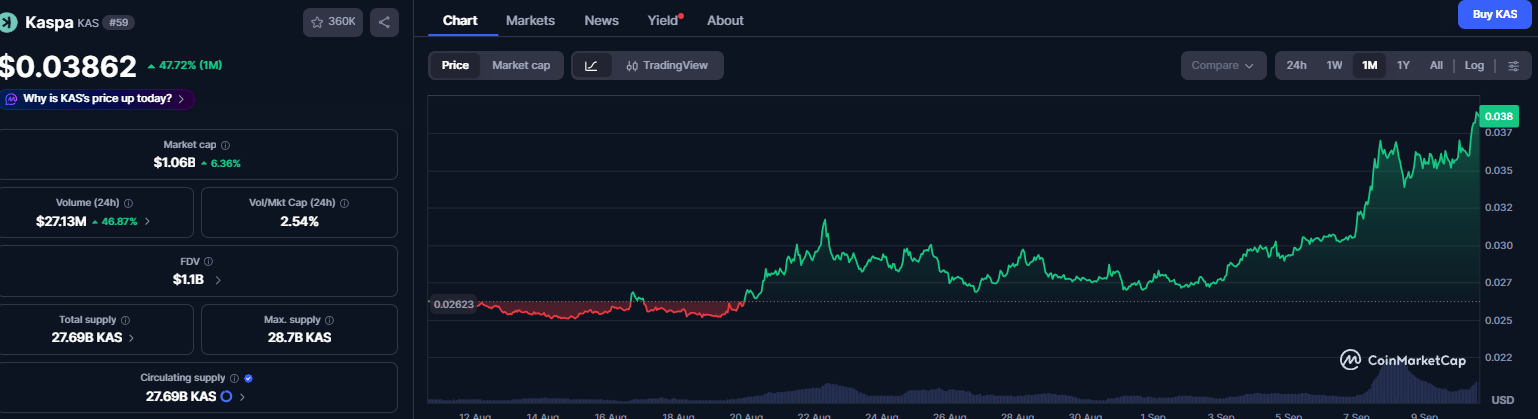Select the line chart icon
1538x419 pixels.
(x=591, y=65)
